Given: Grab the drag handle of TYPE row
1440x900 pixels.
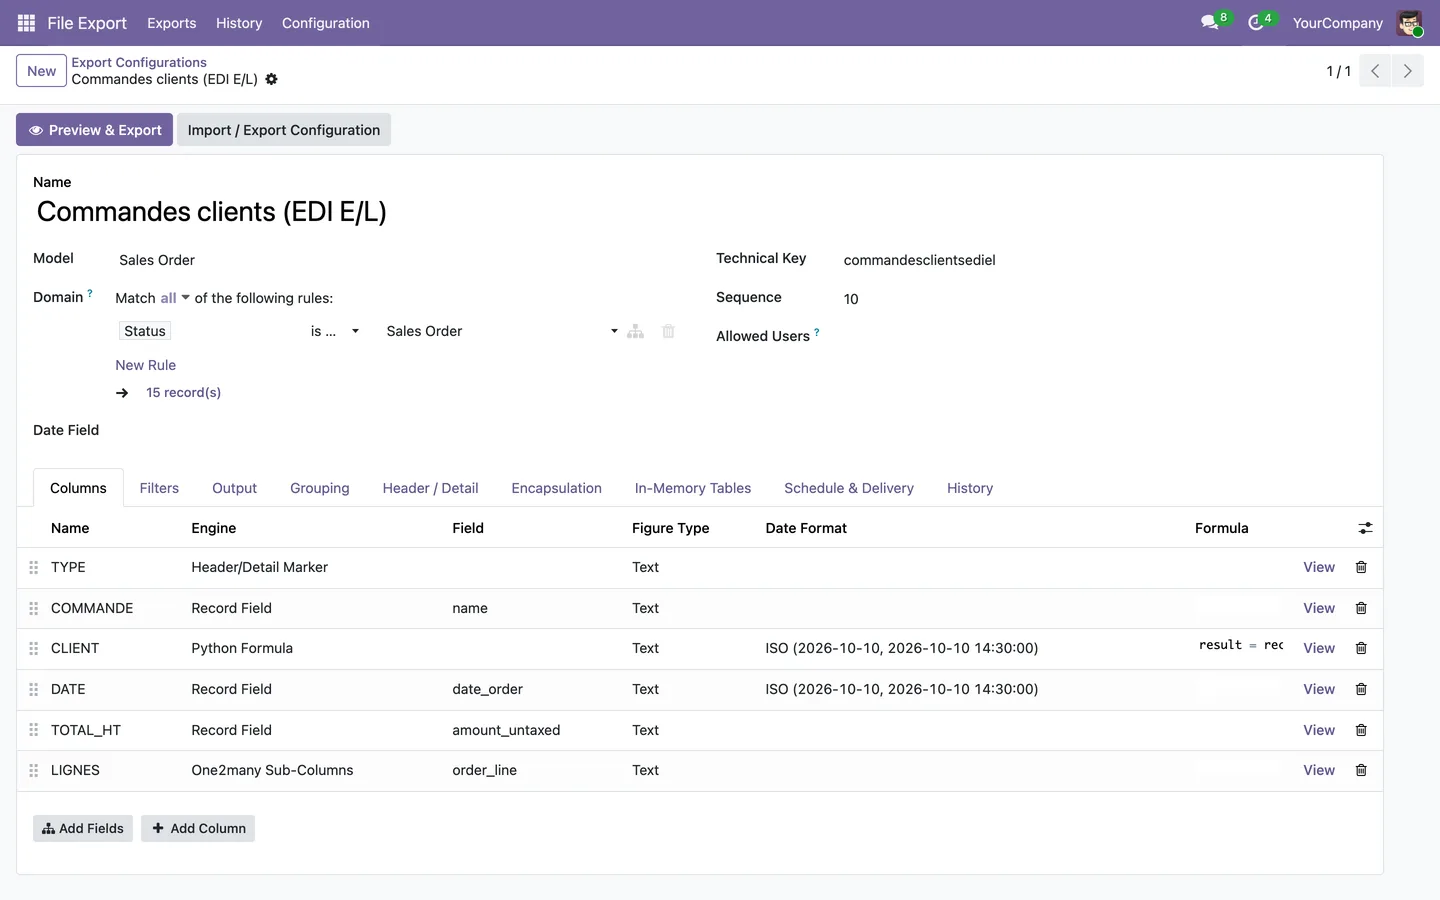Looking at the screenshot, I should (x=34, y=567).
